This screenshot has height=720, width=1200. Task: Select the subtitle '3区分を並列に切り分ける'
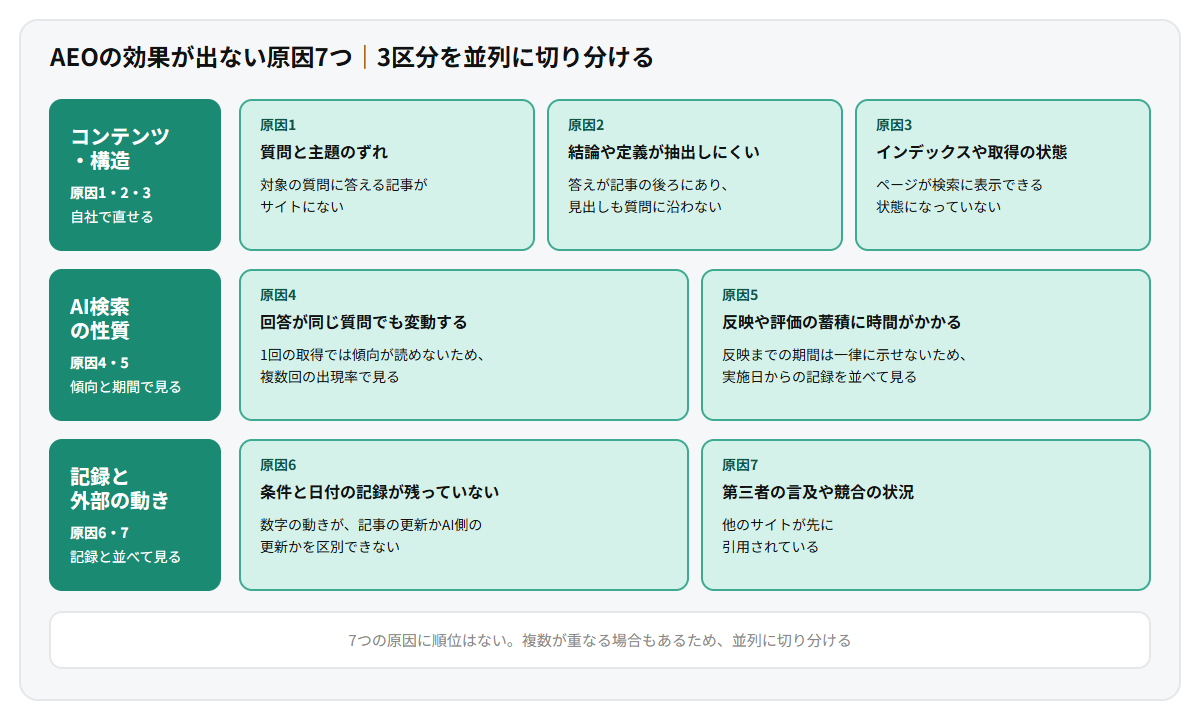pos(516,57)
